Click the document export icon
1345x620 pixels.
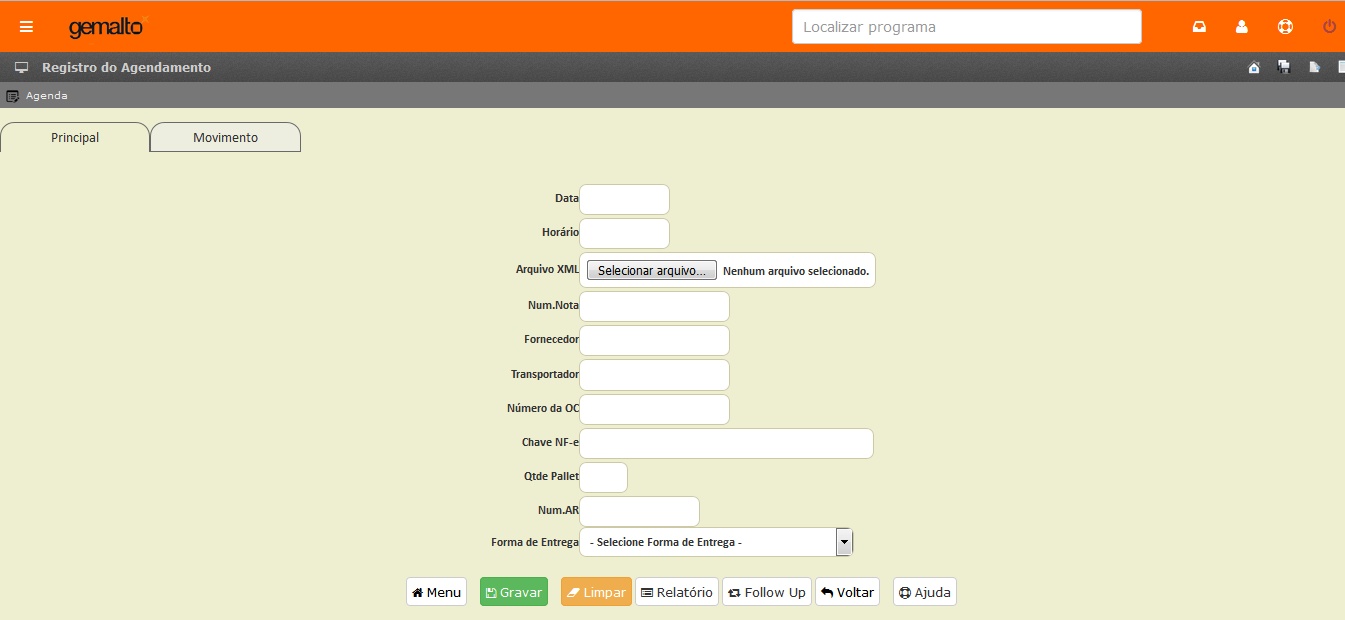1314,68
